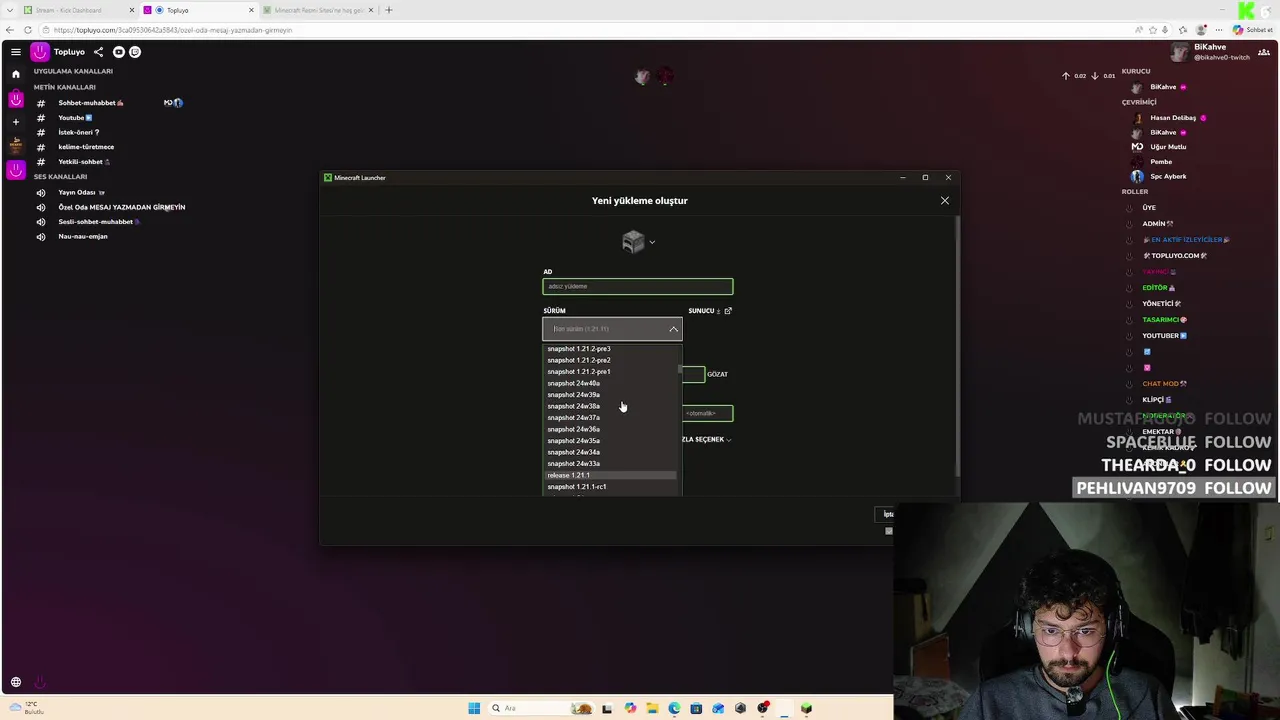Click the plus icon to add server
This screenshot has width=1280, height=720.
(x=15, y=122)
